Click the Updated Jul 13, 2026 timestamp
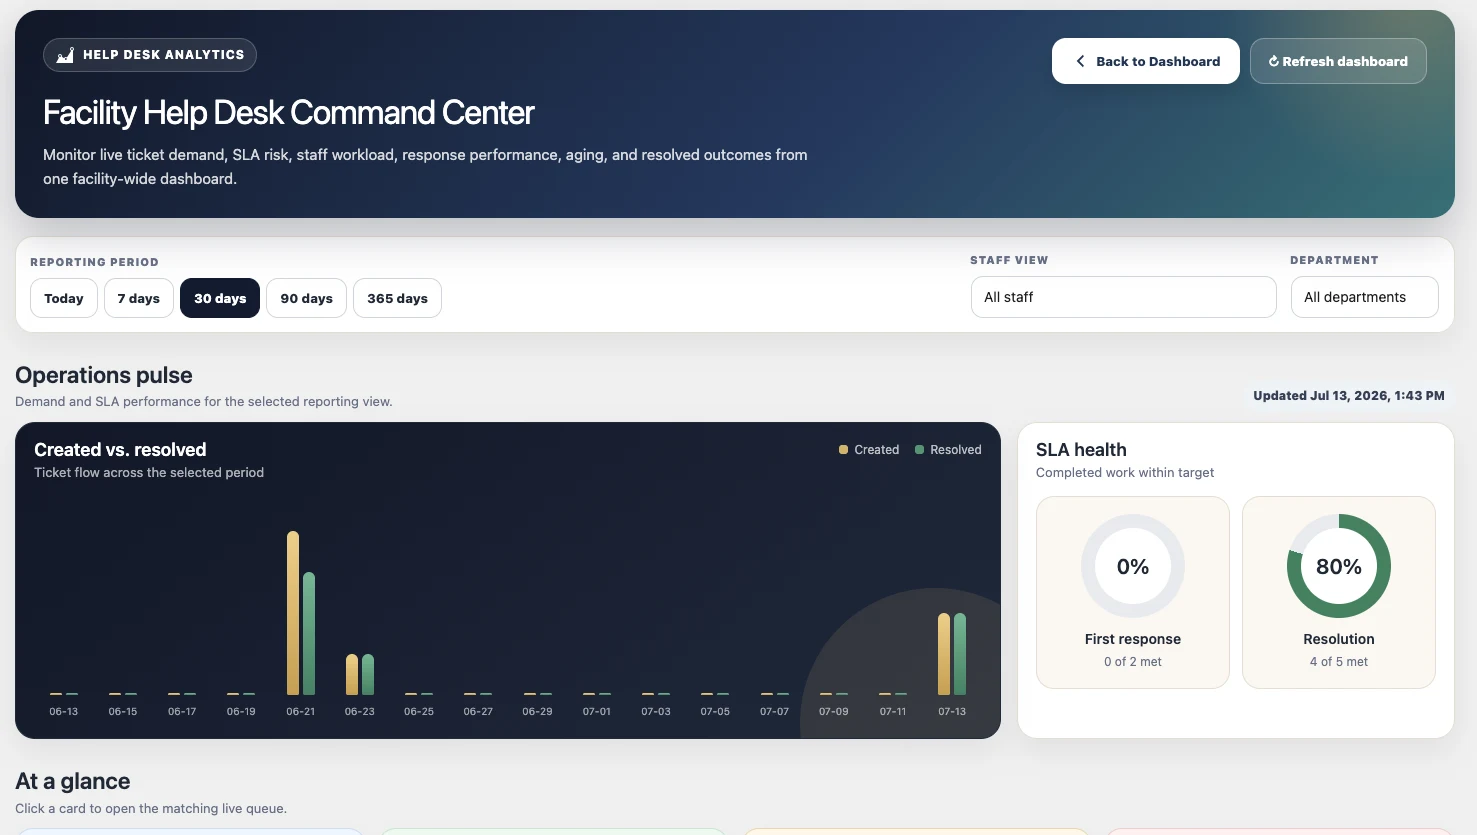1477x835 pixels. (1349, 396)
